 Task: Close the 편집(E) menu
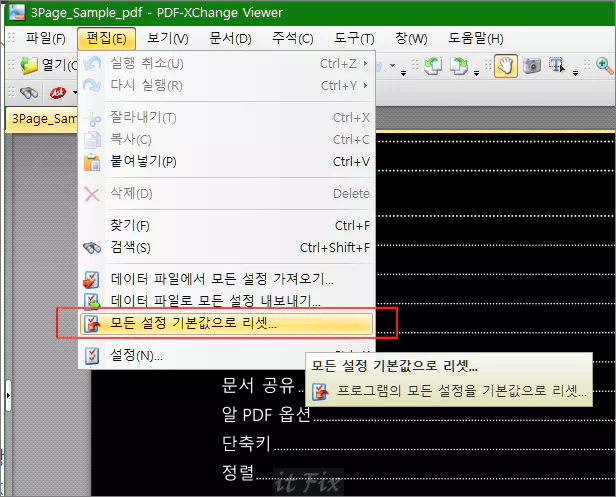106,39
